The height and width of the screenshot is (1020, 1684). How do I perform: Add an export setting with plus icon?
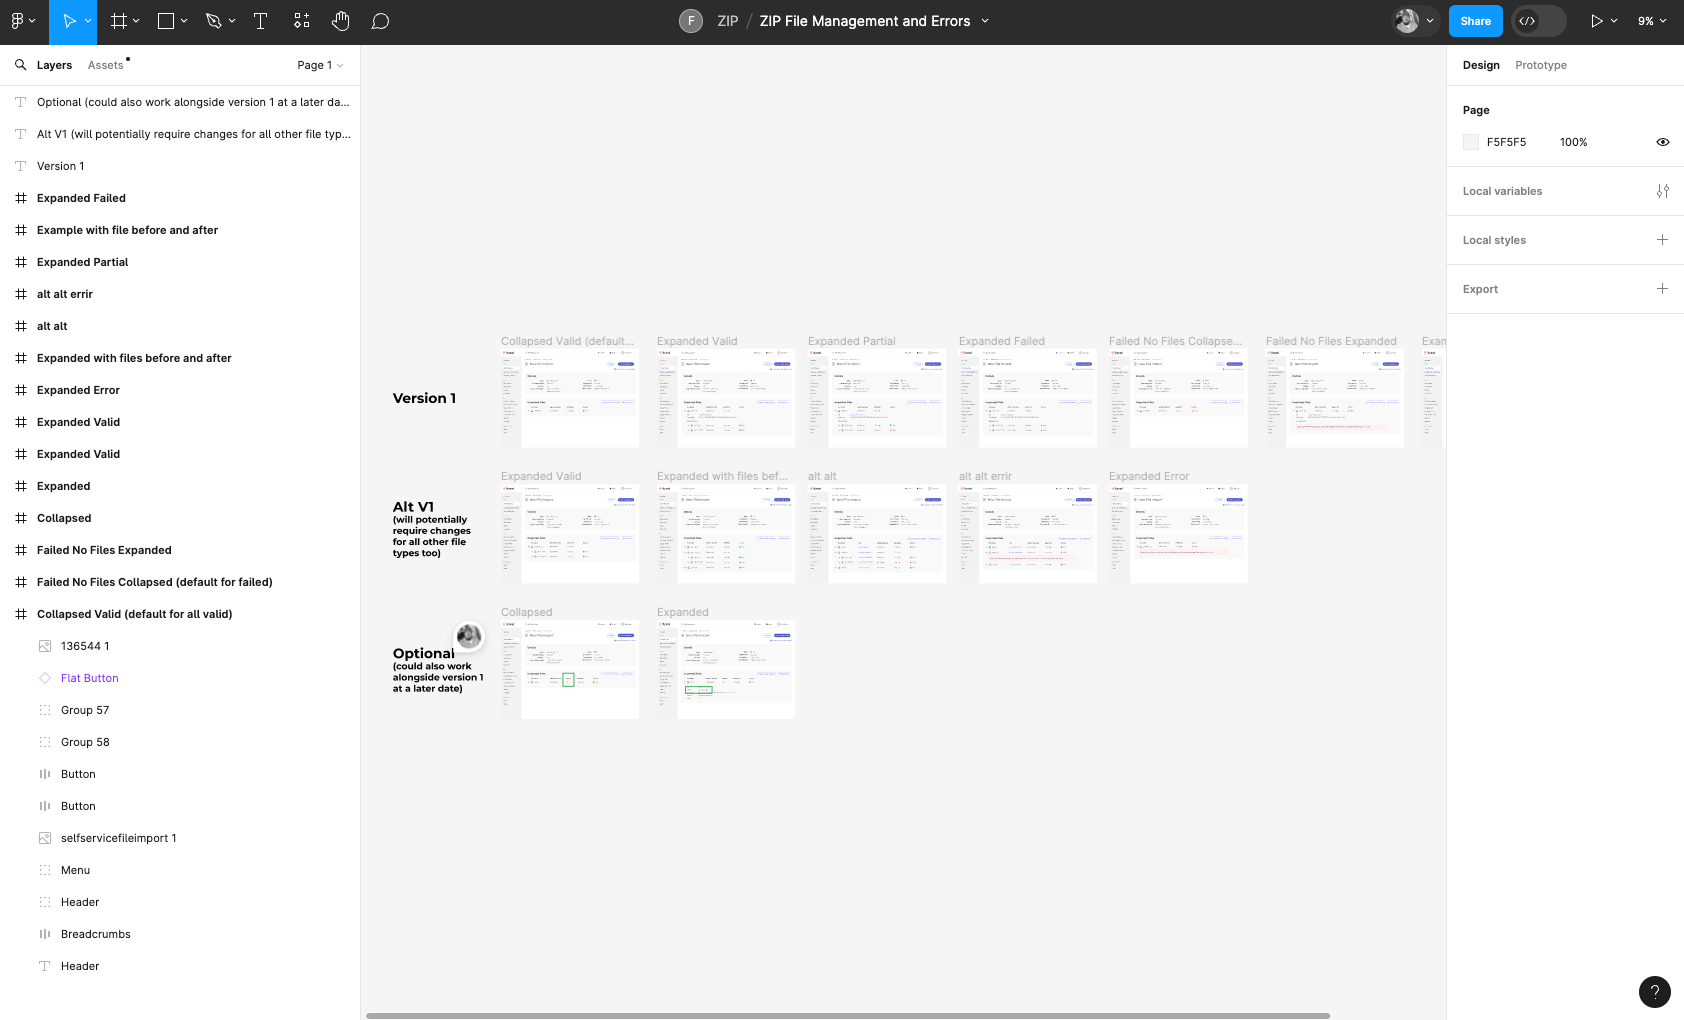click(1662, 289)
